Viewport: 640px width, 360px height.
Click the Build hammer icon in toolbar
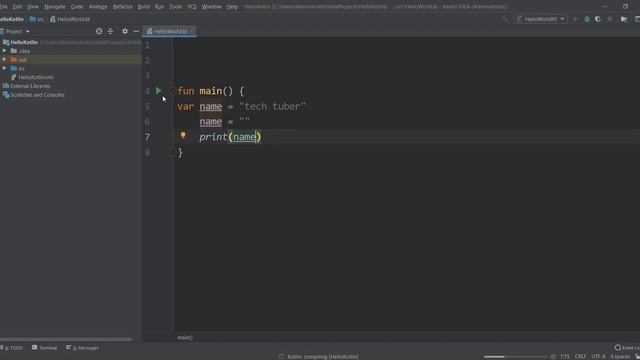pos(505,19)
